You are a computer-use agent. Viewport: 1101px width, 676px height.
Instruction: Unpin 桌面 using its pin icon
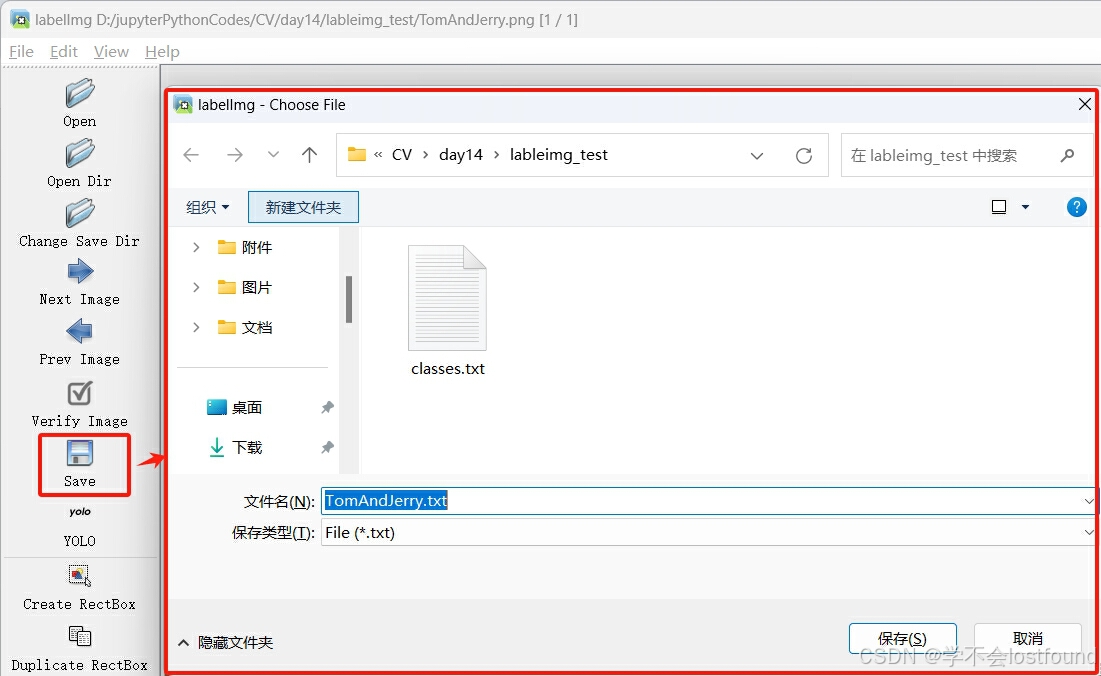click(x=327, y=407)
